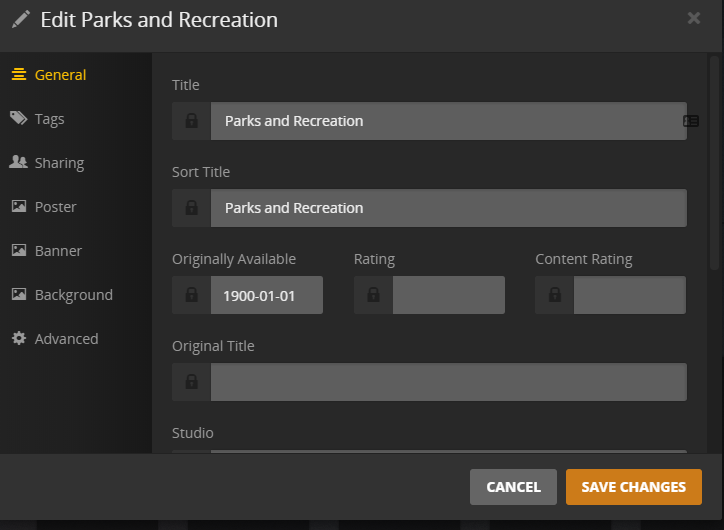Screen dimensions: 724x530
Task: Toggle the lock on the Title field
Action: (x=191, y=121)
